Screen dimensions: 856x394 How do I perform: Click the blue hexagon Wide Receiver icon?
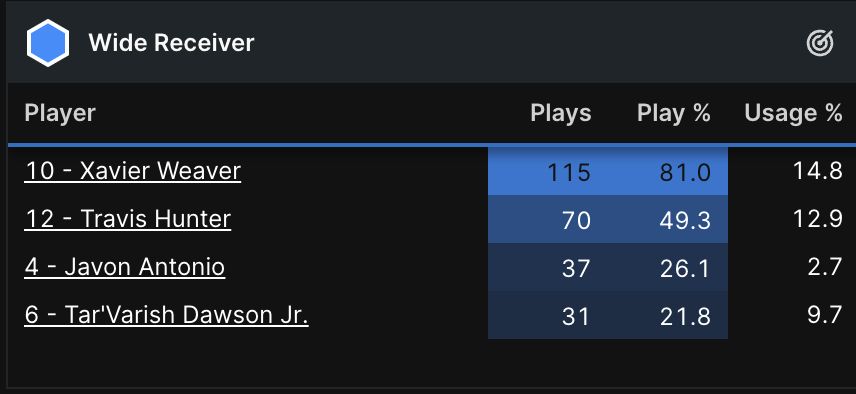48,43
